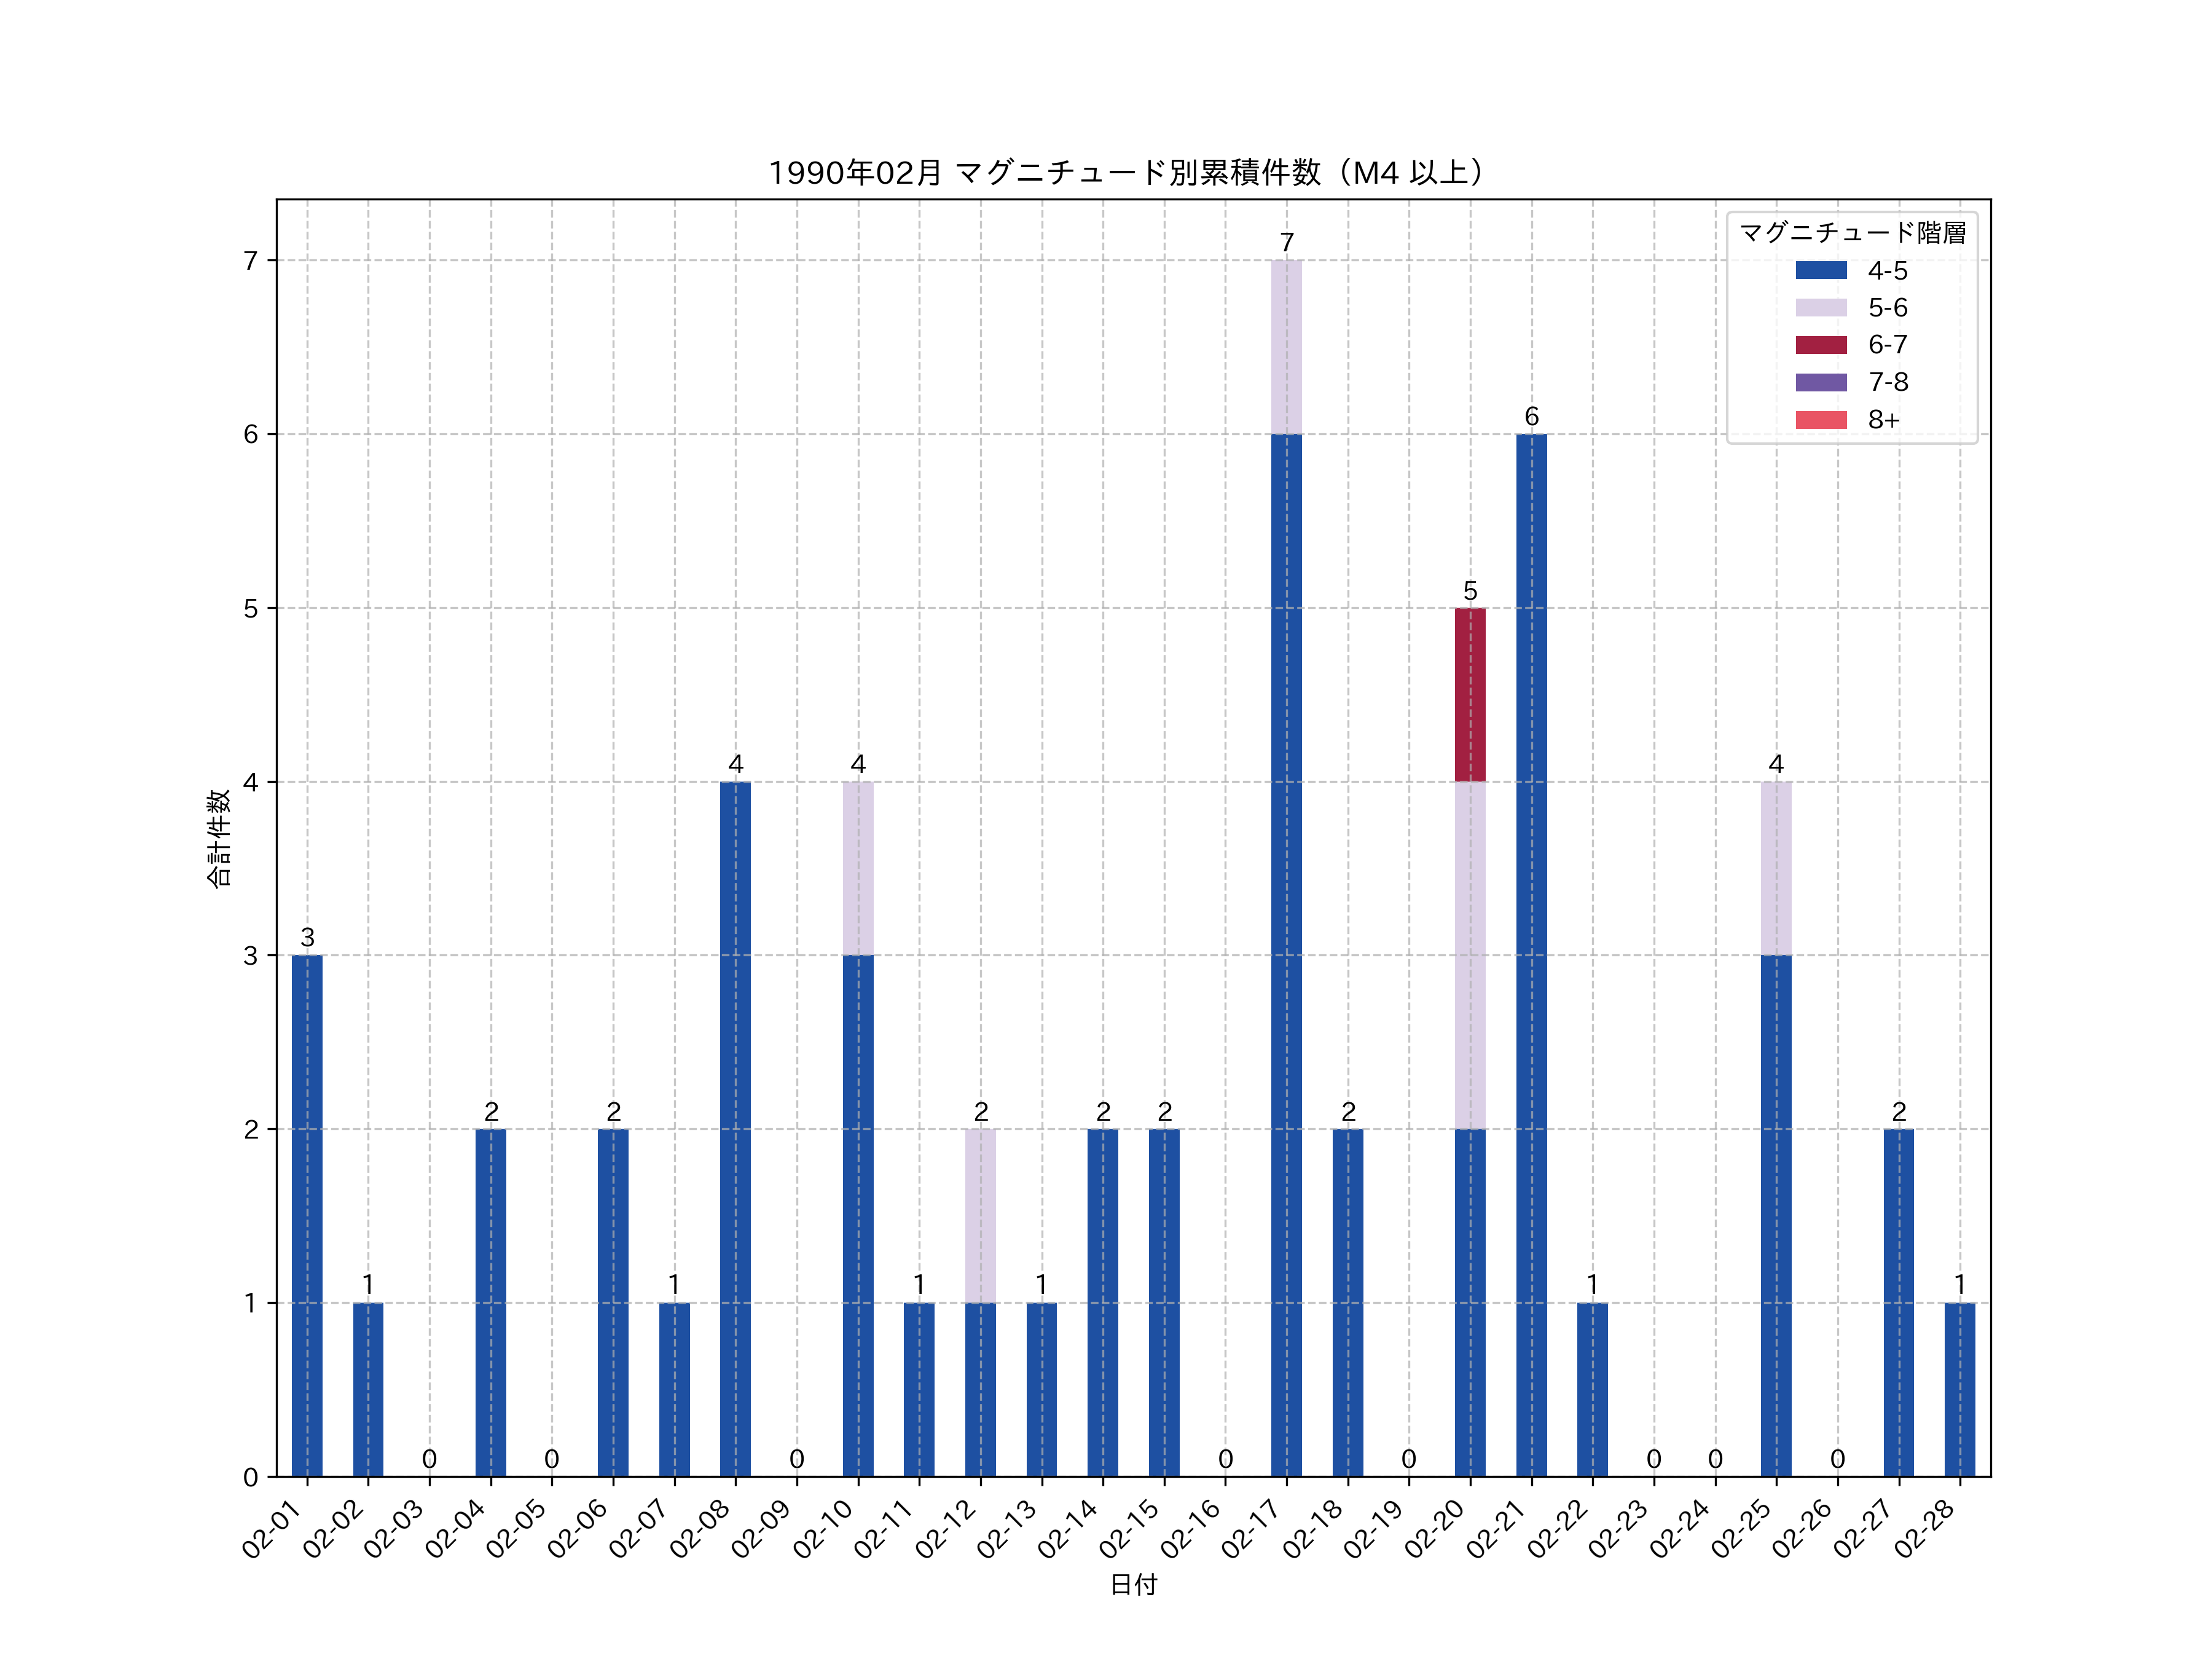Click the value label 7 above 02-17
Viewport: 2212px width, 1659px height.
click(x=1286, y=243)
